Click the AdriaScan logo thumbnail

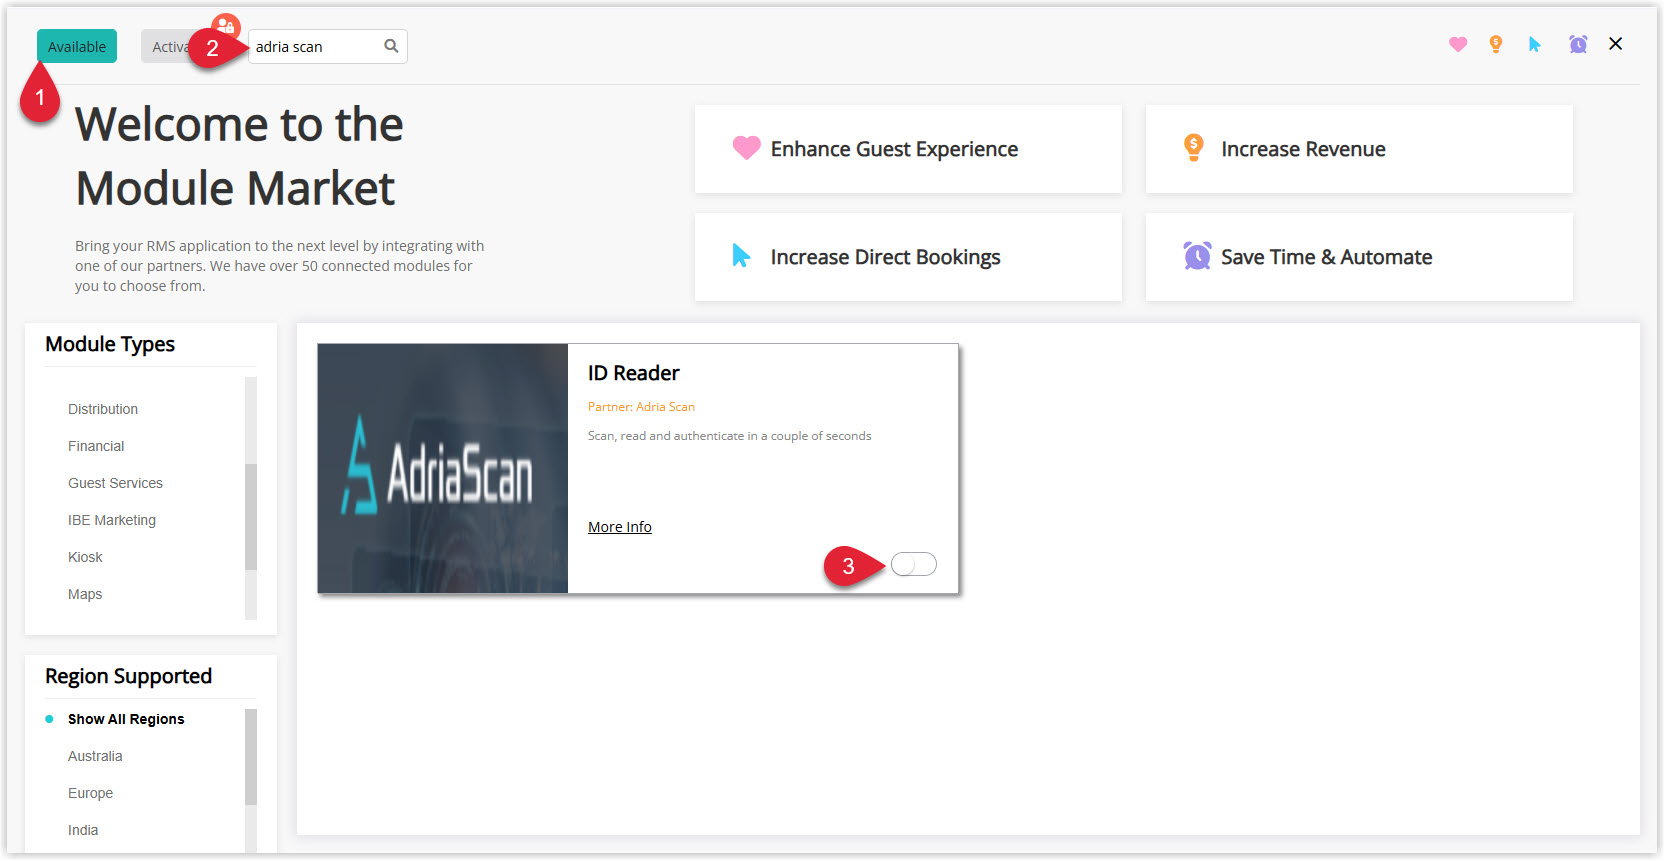tap(442, 468)
